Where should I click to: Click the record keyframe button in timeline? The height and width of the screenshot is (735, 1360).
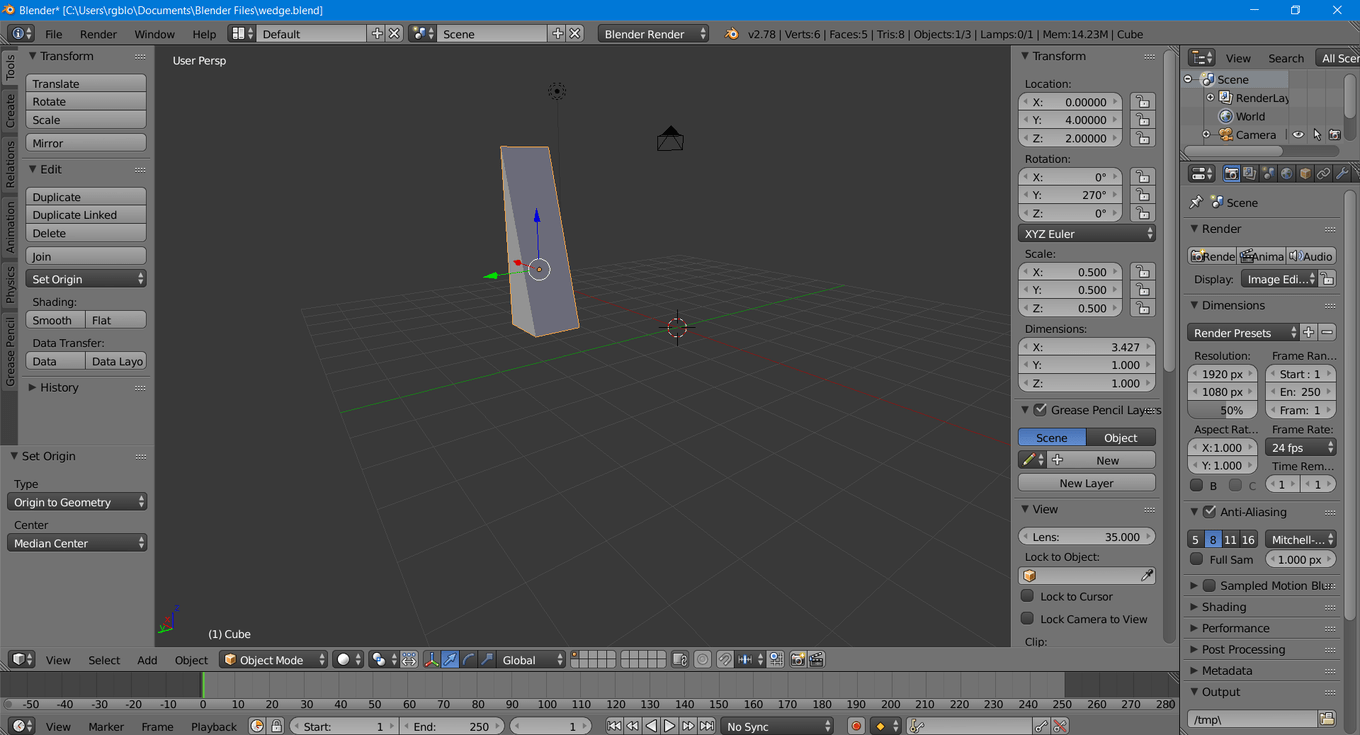tap(856, 726)
